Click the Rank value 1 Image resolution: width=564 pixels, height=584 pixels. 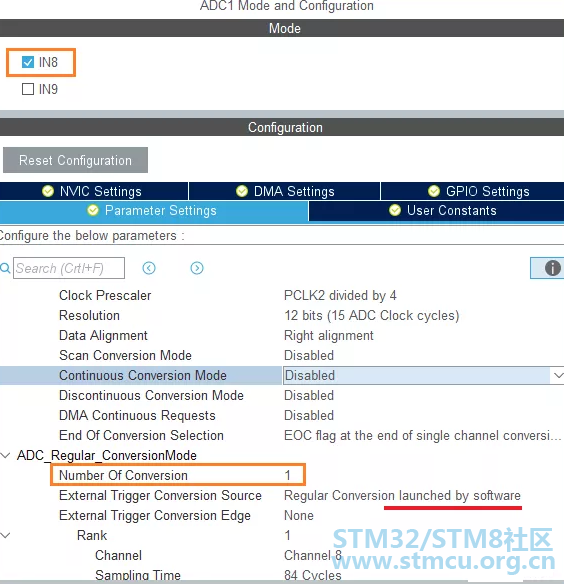tap(288, 535)
